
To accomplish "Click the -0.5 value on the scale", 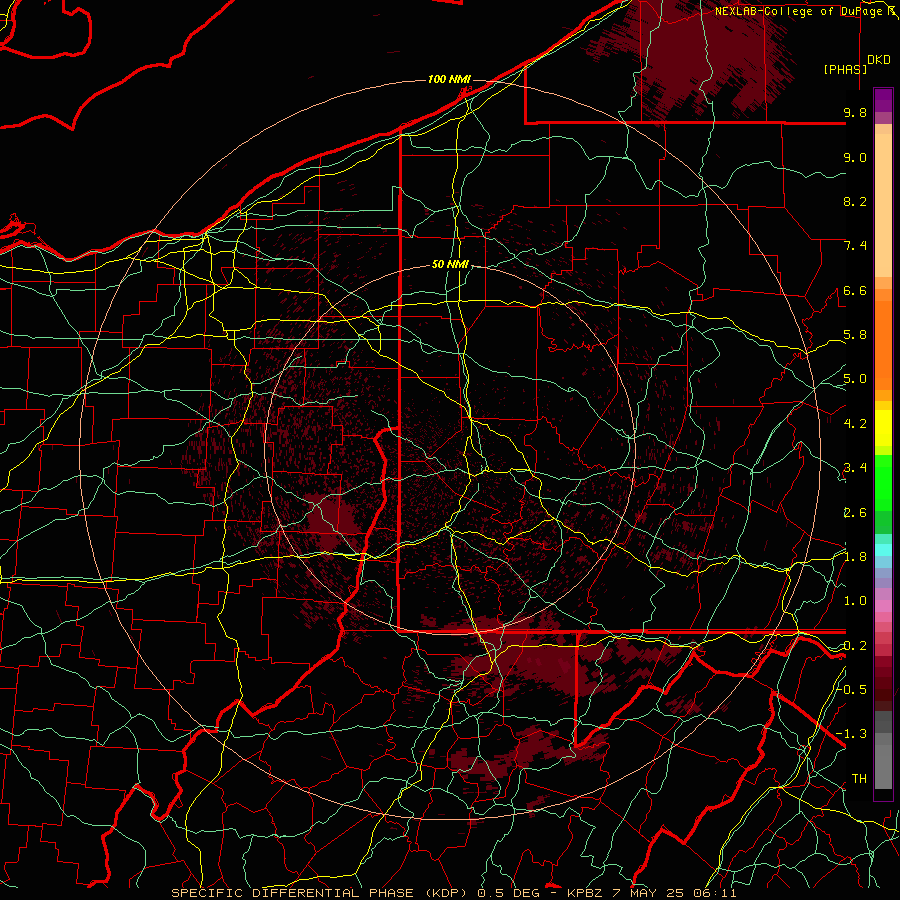I will (x=851, y=689).
